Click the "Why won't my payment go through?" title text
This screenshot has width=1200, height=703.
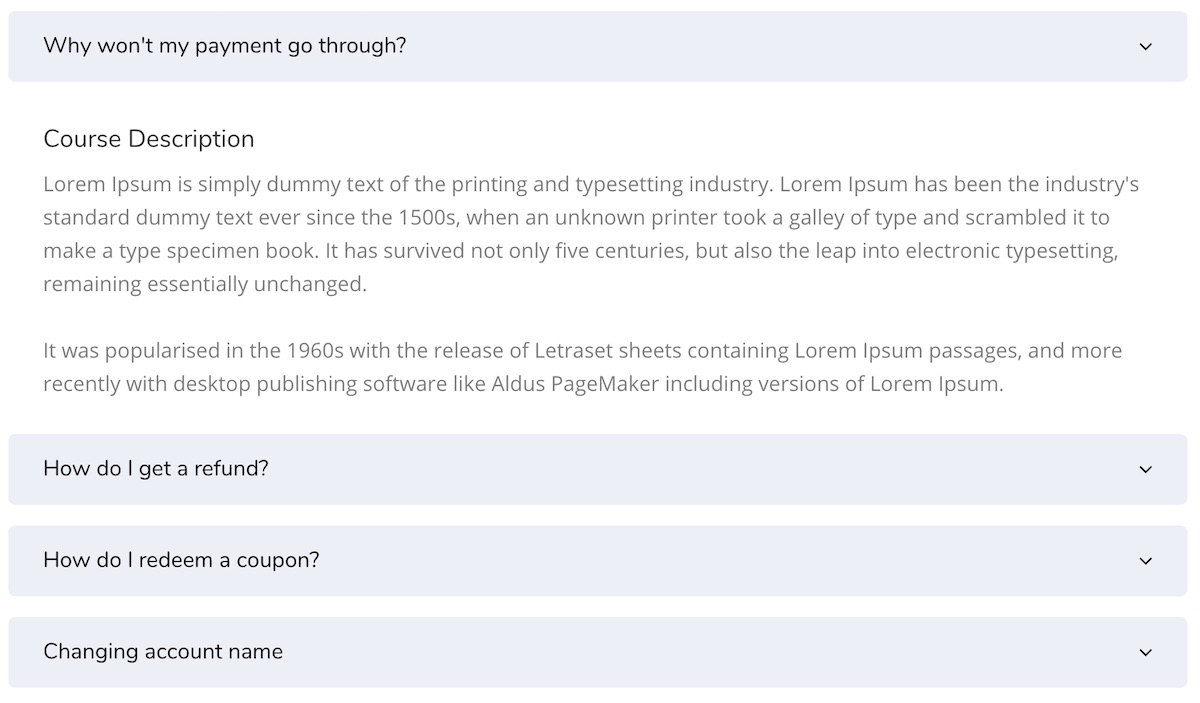pyautogui.click(x=225, y=46)
